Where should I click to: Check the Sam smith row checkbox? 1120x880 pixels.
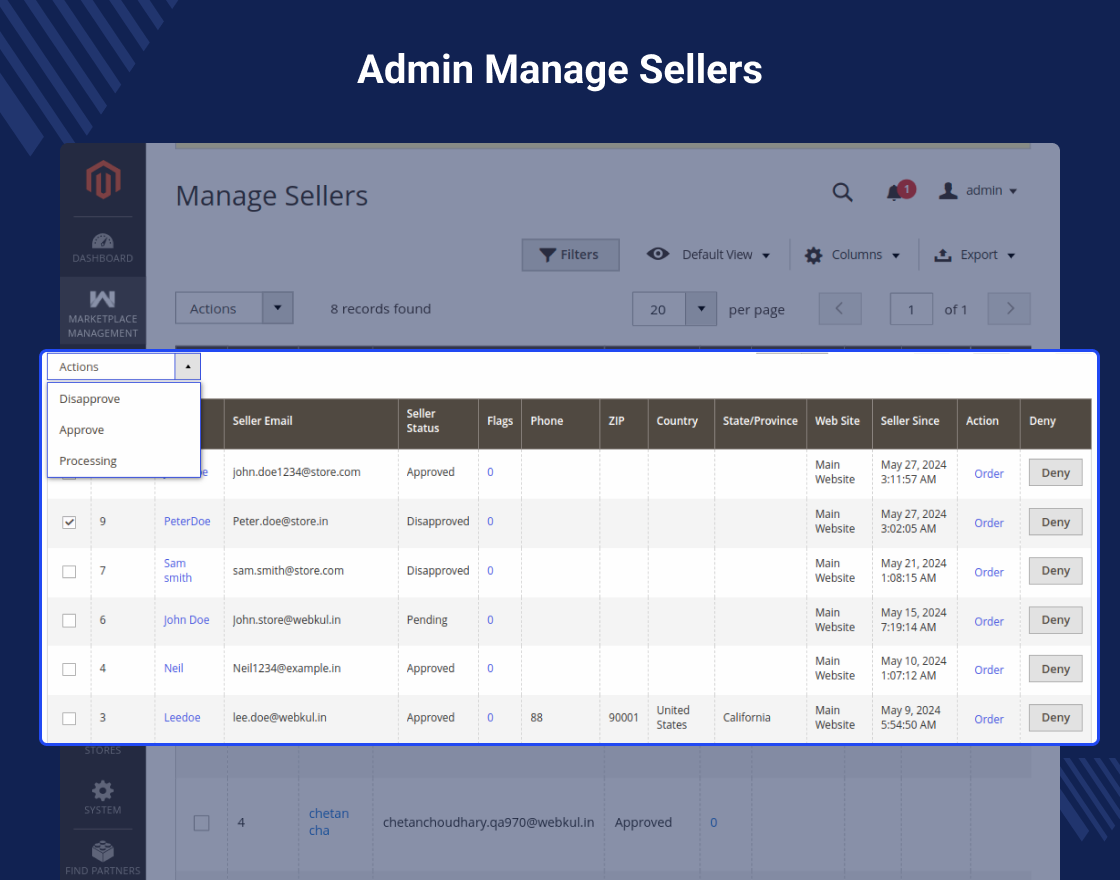pyautogui.click(x=69, y=571)
